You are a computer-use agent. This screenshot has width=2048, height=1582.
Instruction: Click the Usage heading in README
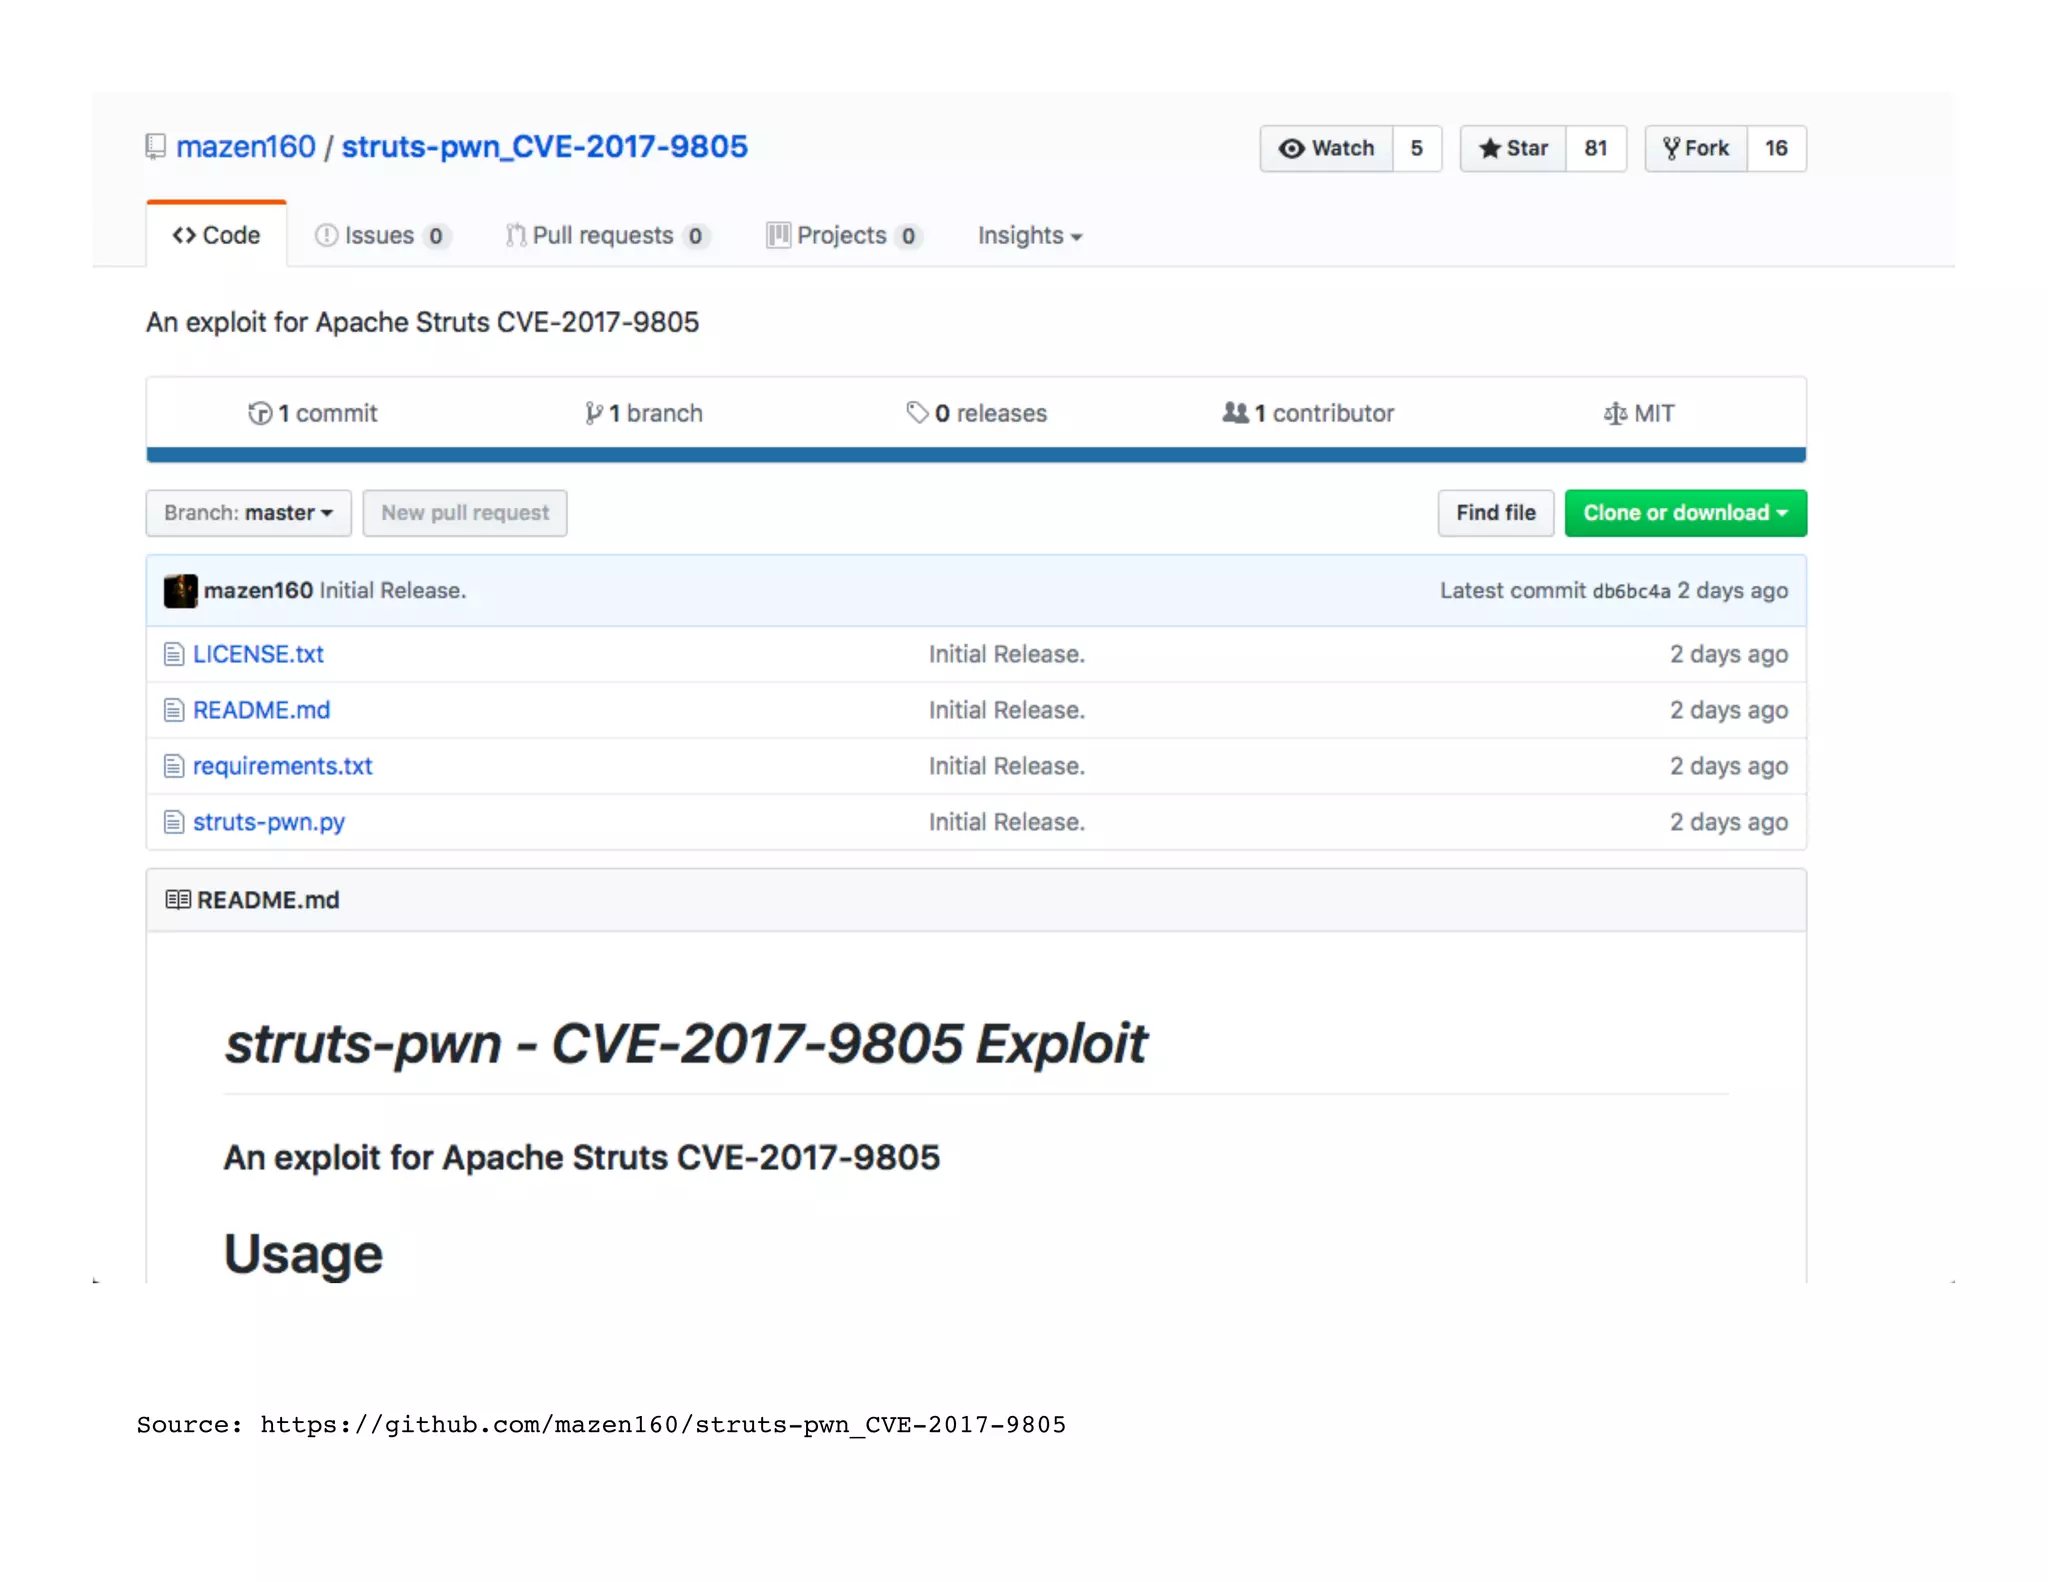[x=303, y=1254]
